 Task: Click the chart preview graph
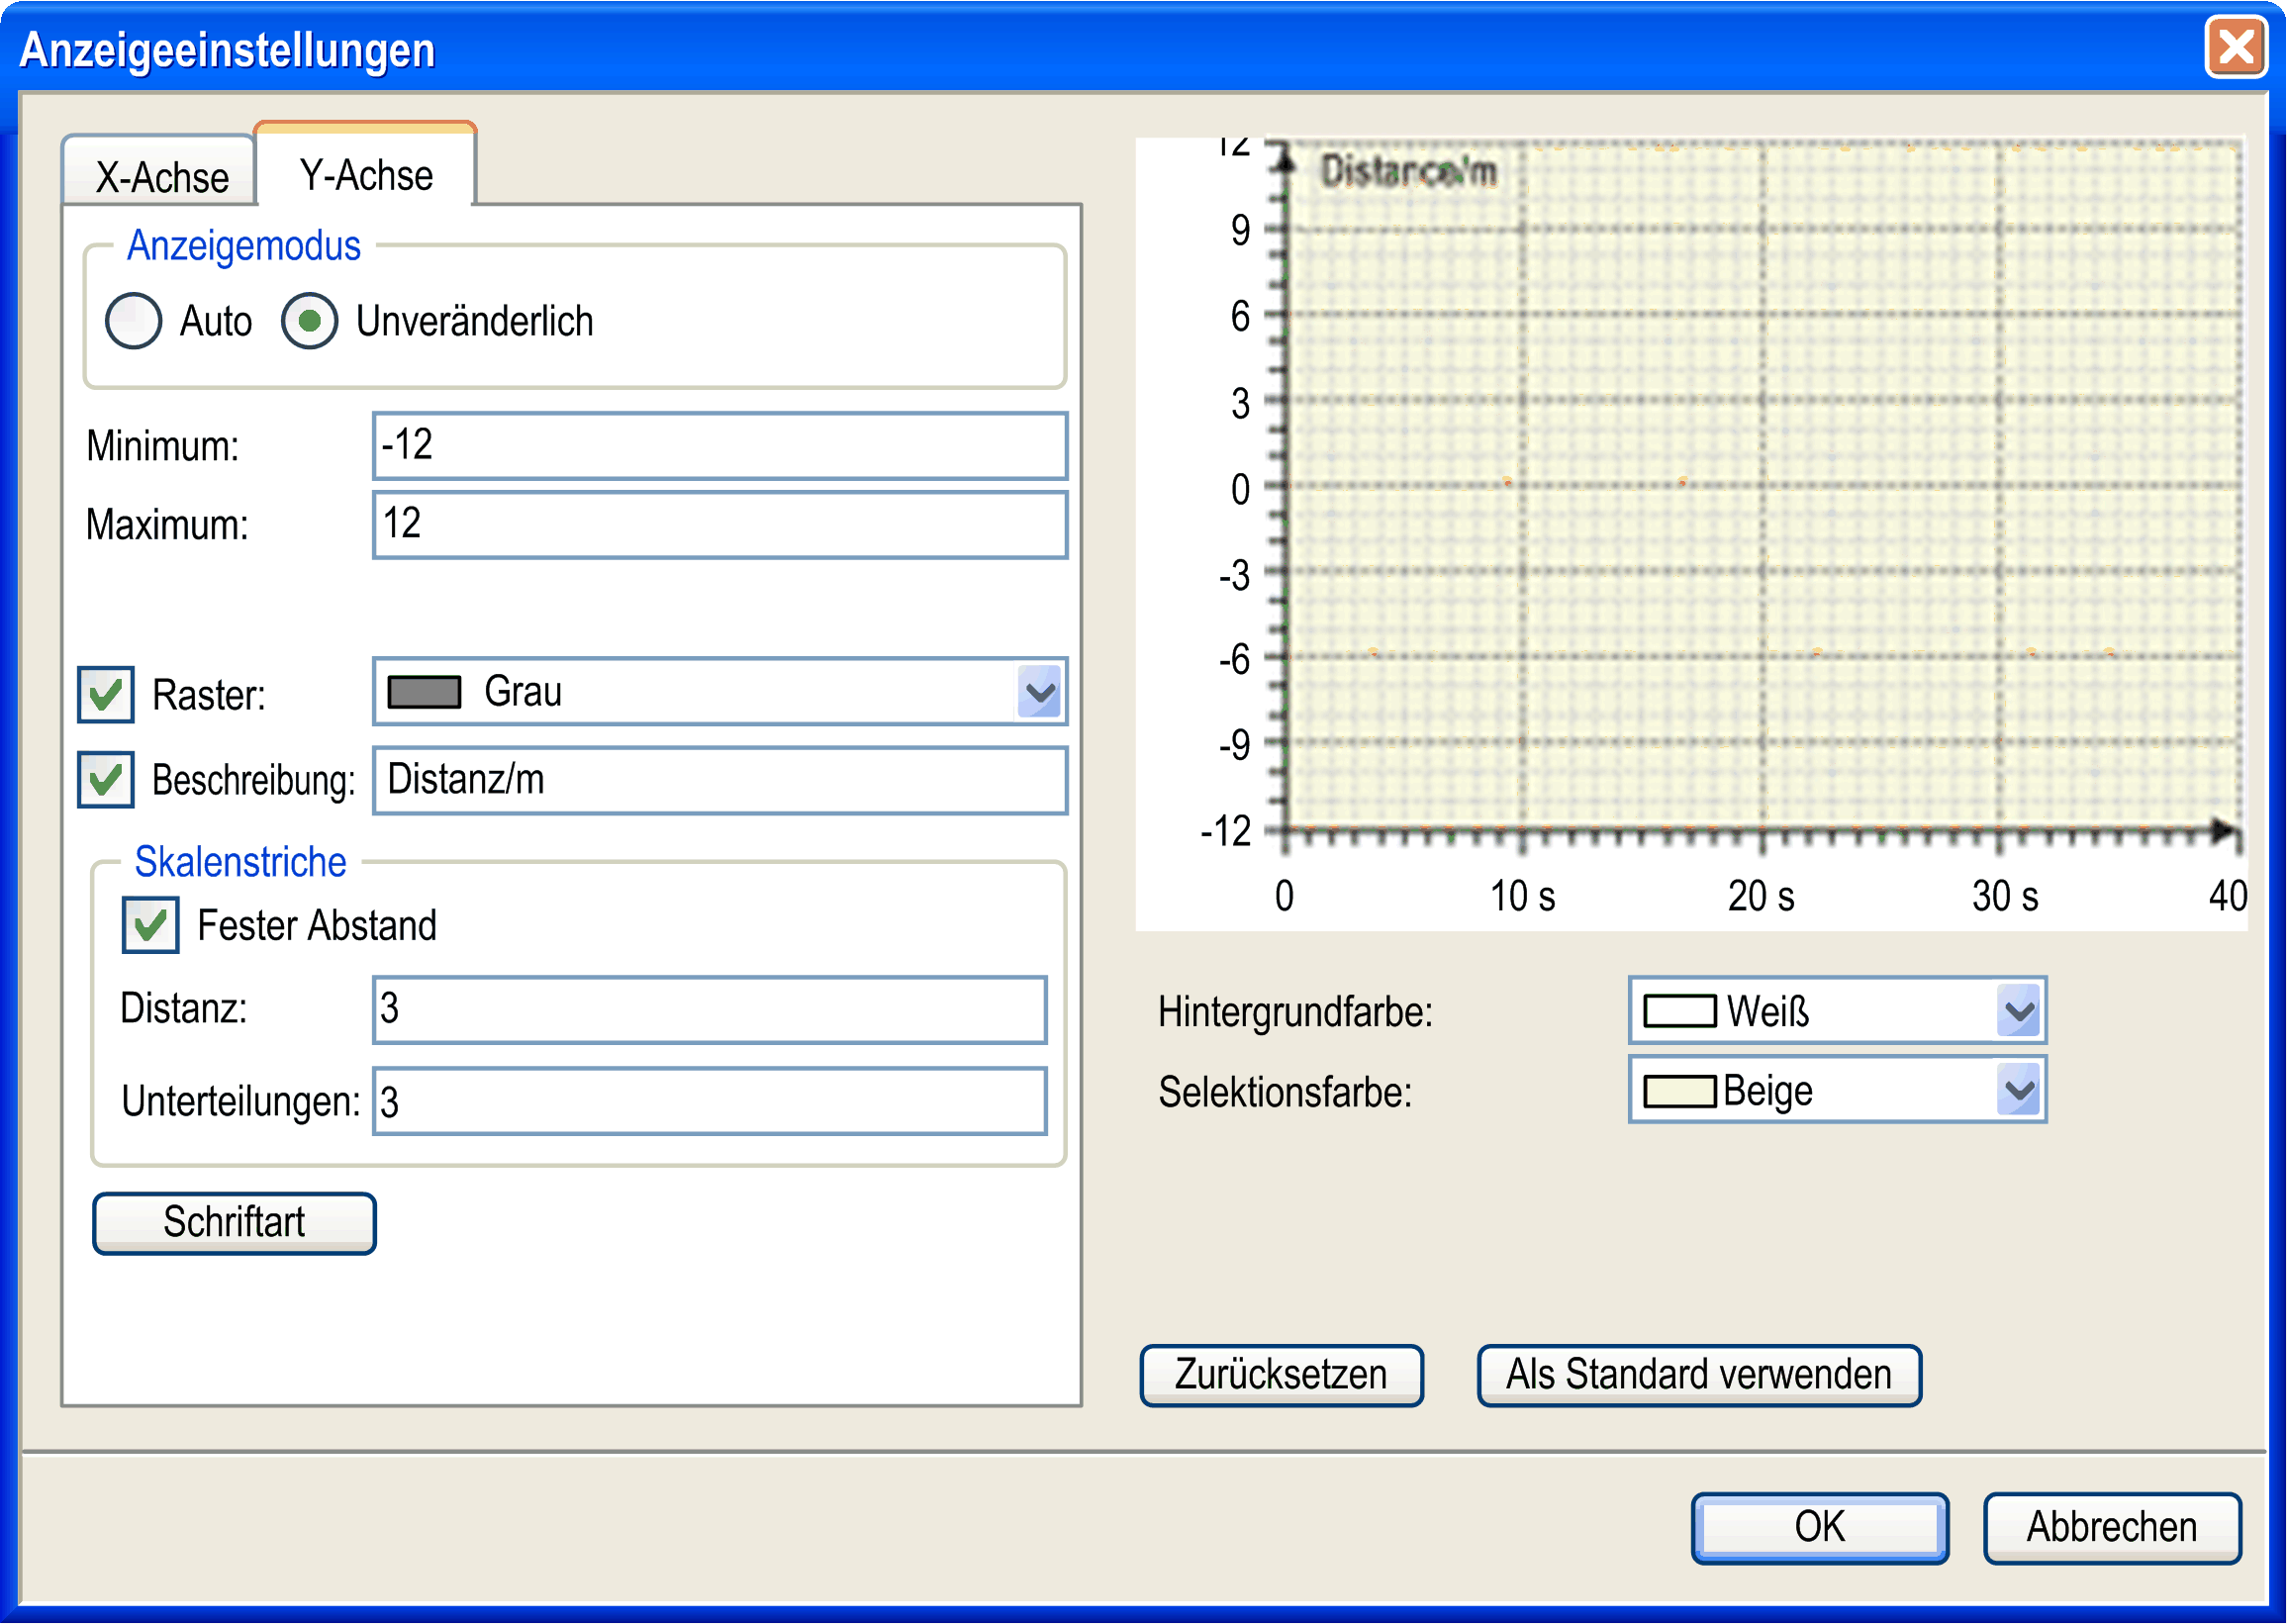1692,534
